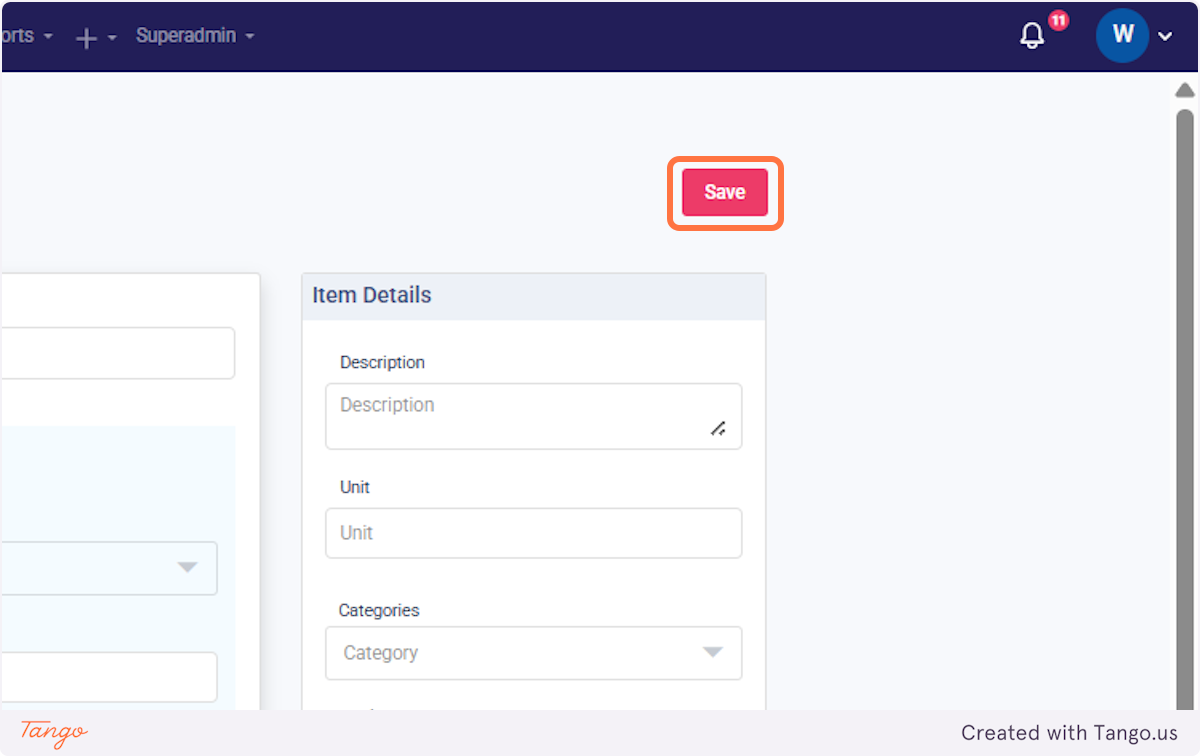Viewport: 1200px width, 756px height.
Task: Click the red Save button
Action: click(x=724, y=192)
